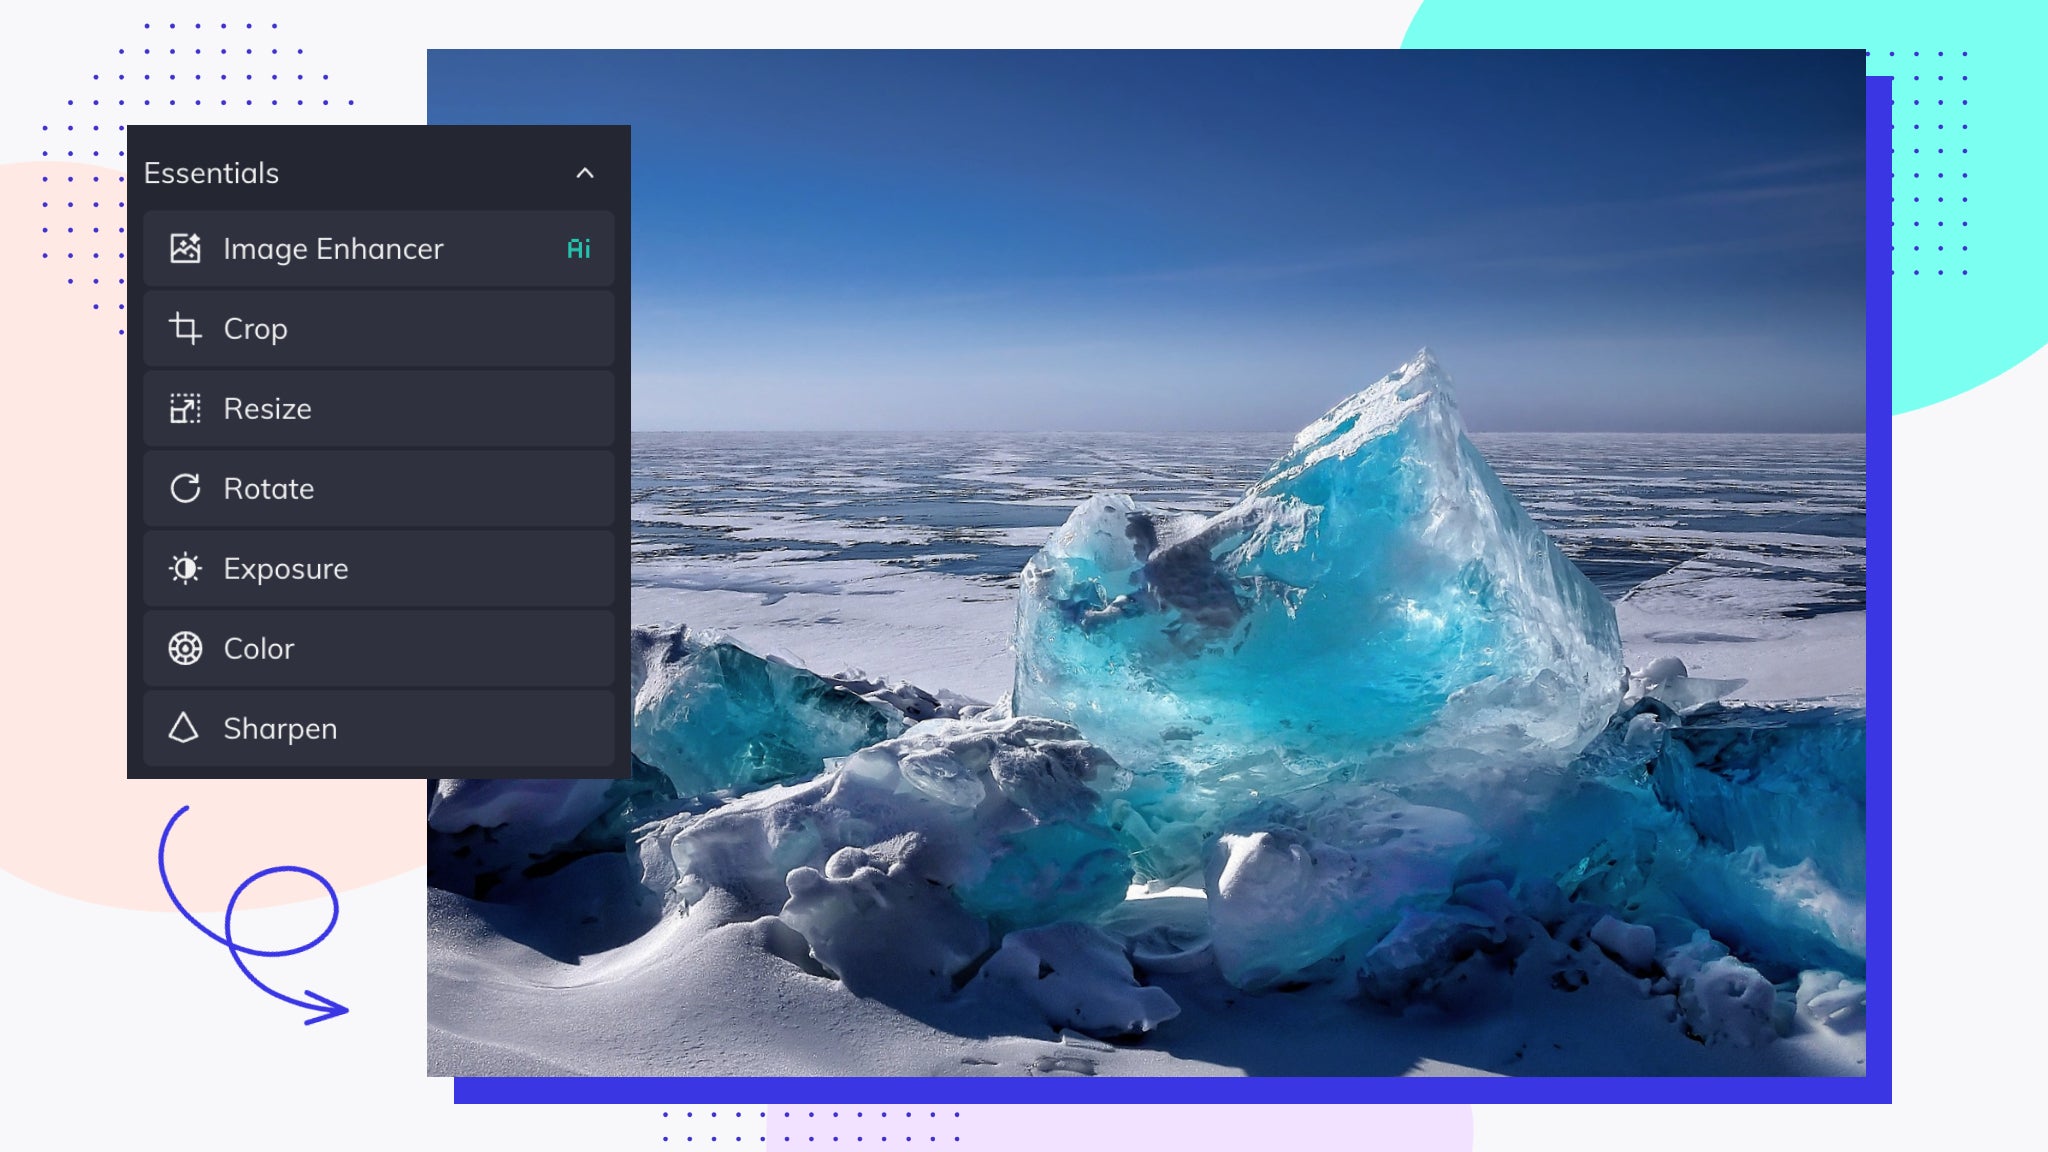
Task: Click the Color wheel icon
Action: click(x=185, y=648)
